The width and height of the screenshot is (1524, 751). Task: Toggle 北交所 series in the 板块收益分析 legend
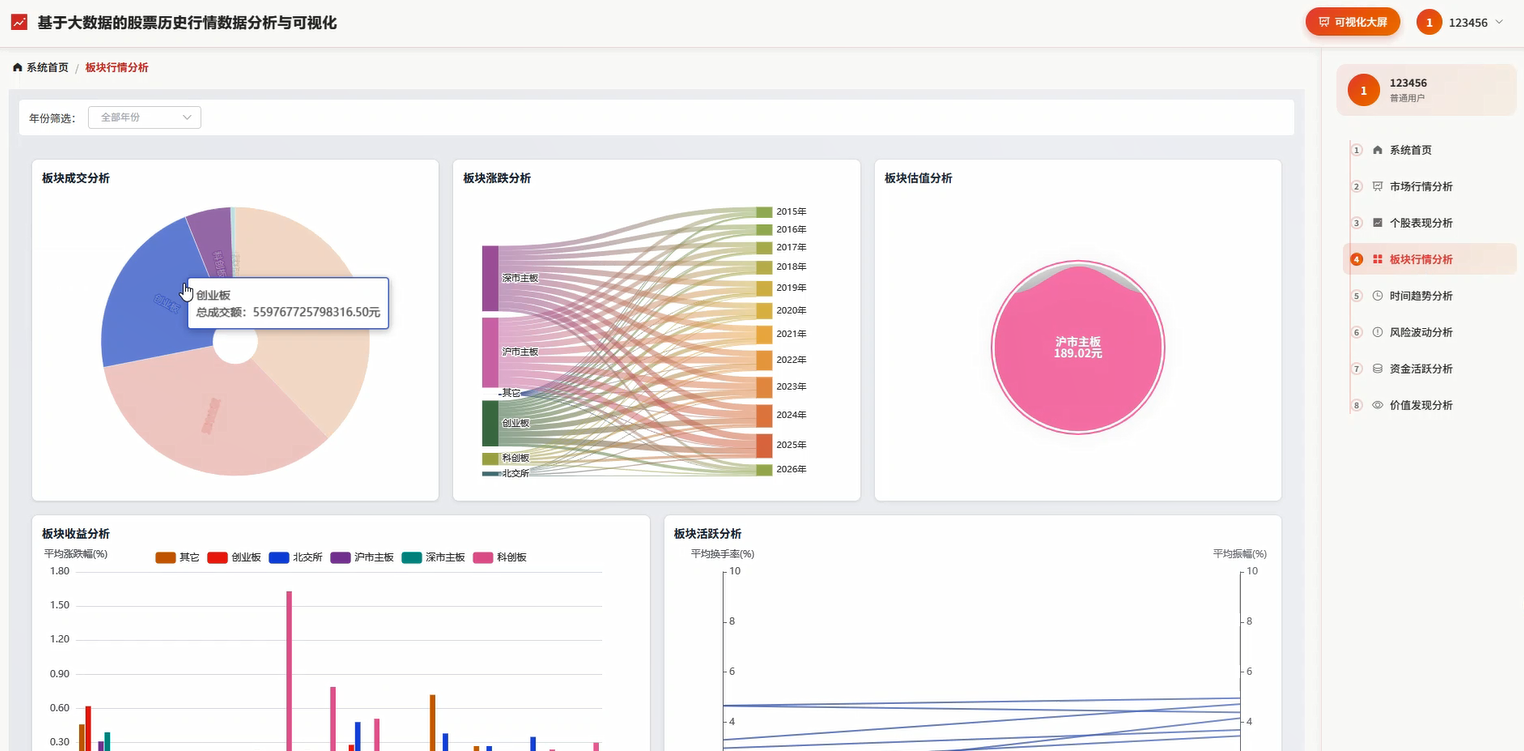point(296,557)
